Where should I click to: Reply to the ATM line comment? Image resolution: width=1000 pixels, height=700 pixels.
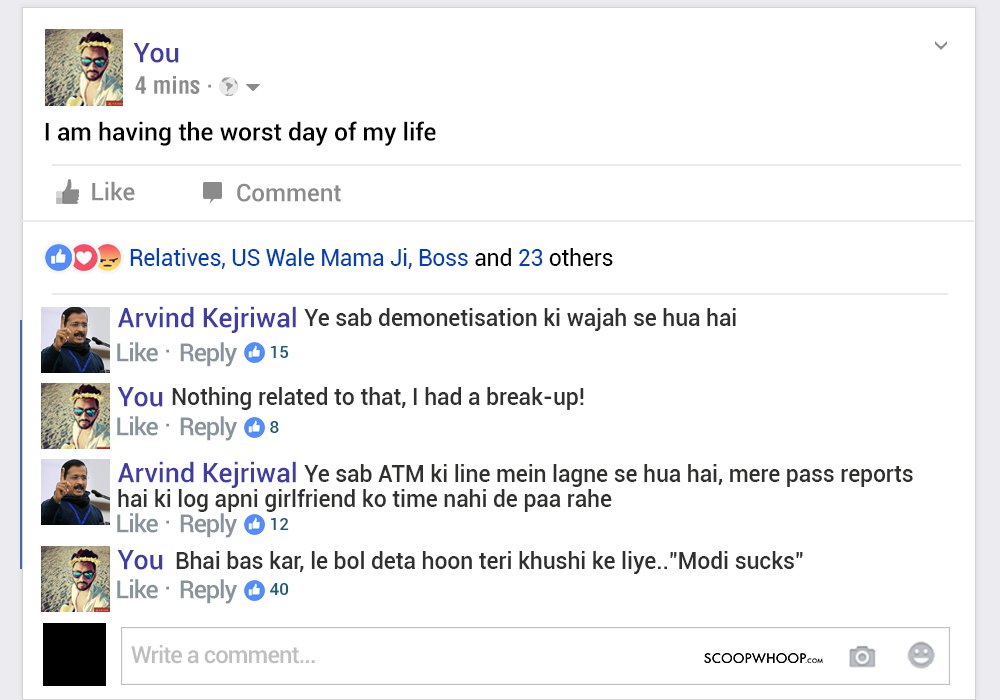(208, 524)
